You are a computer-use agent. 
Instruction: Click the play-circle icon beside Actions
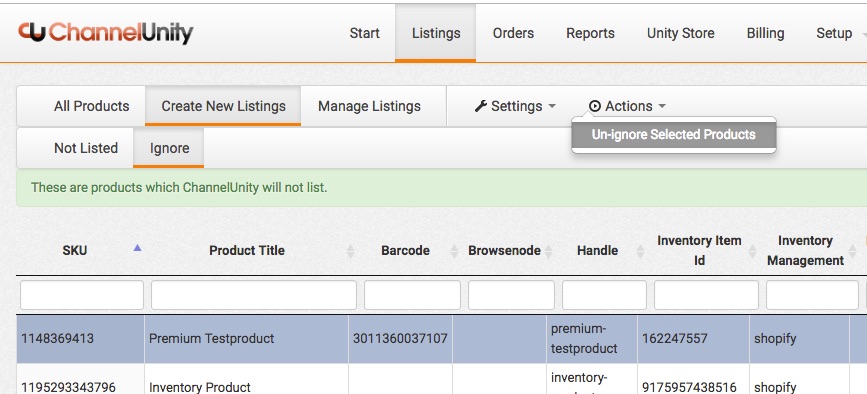594,106
